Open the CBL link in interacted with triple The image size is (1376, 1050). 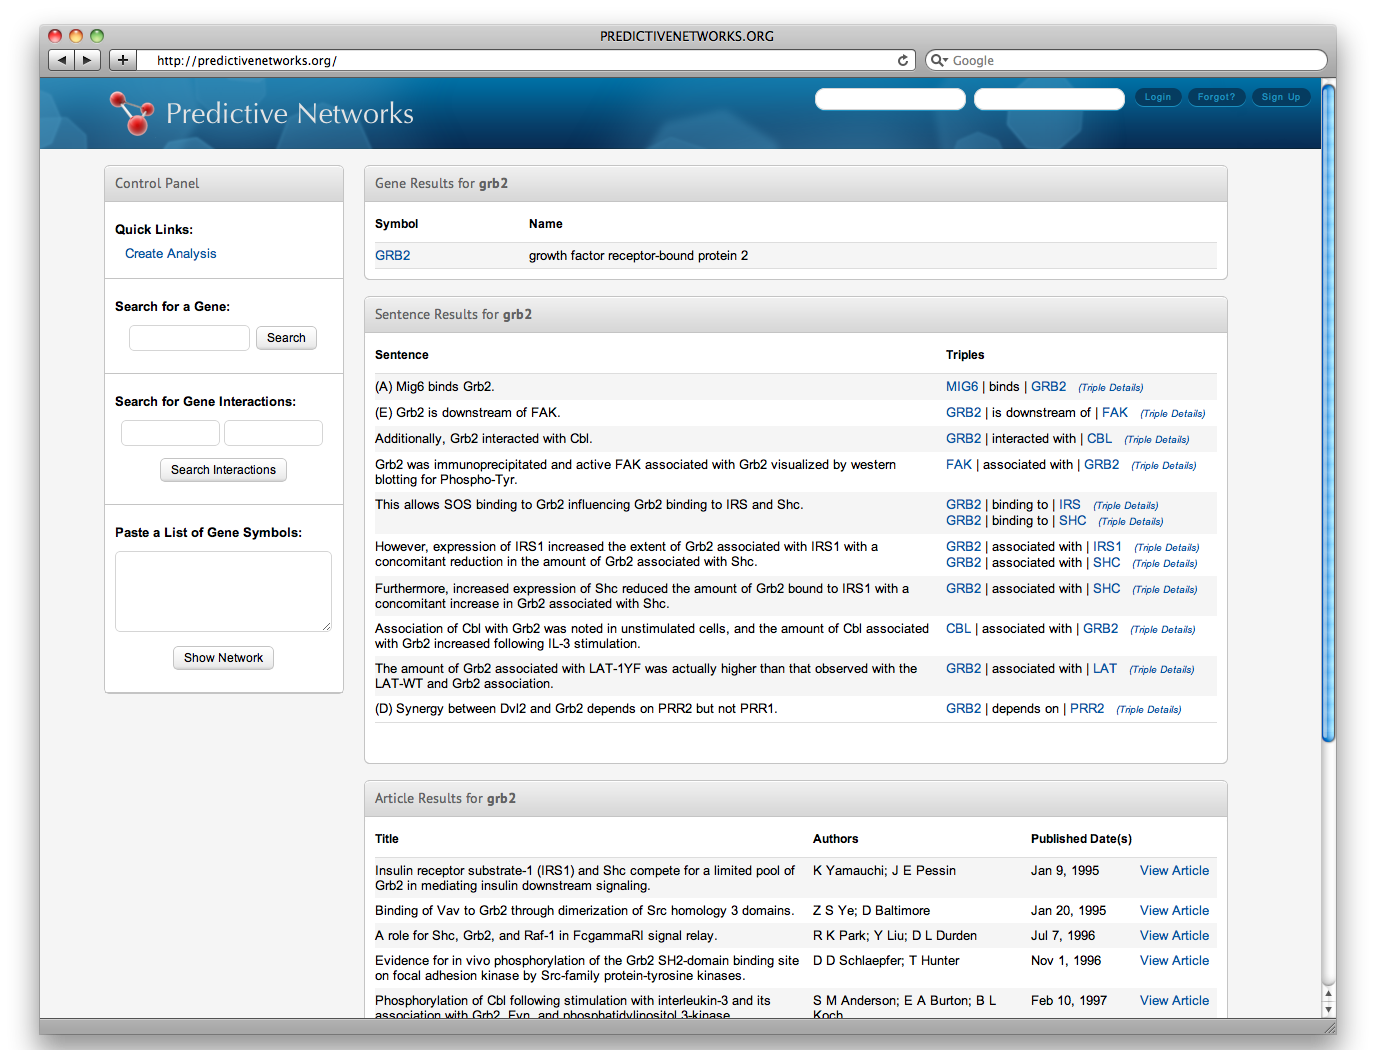pyautogui.click(x=1099, y=439)
